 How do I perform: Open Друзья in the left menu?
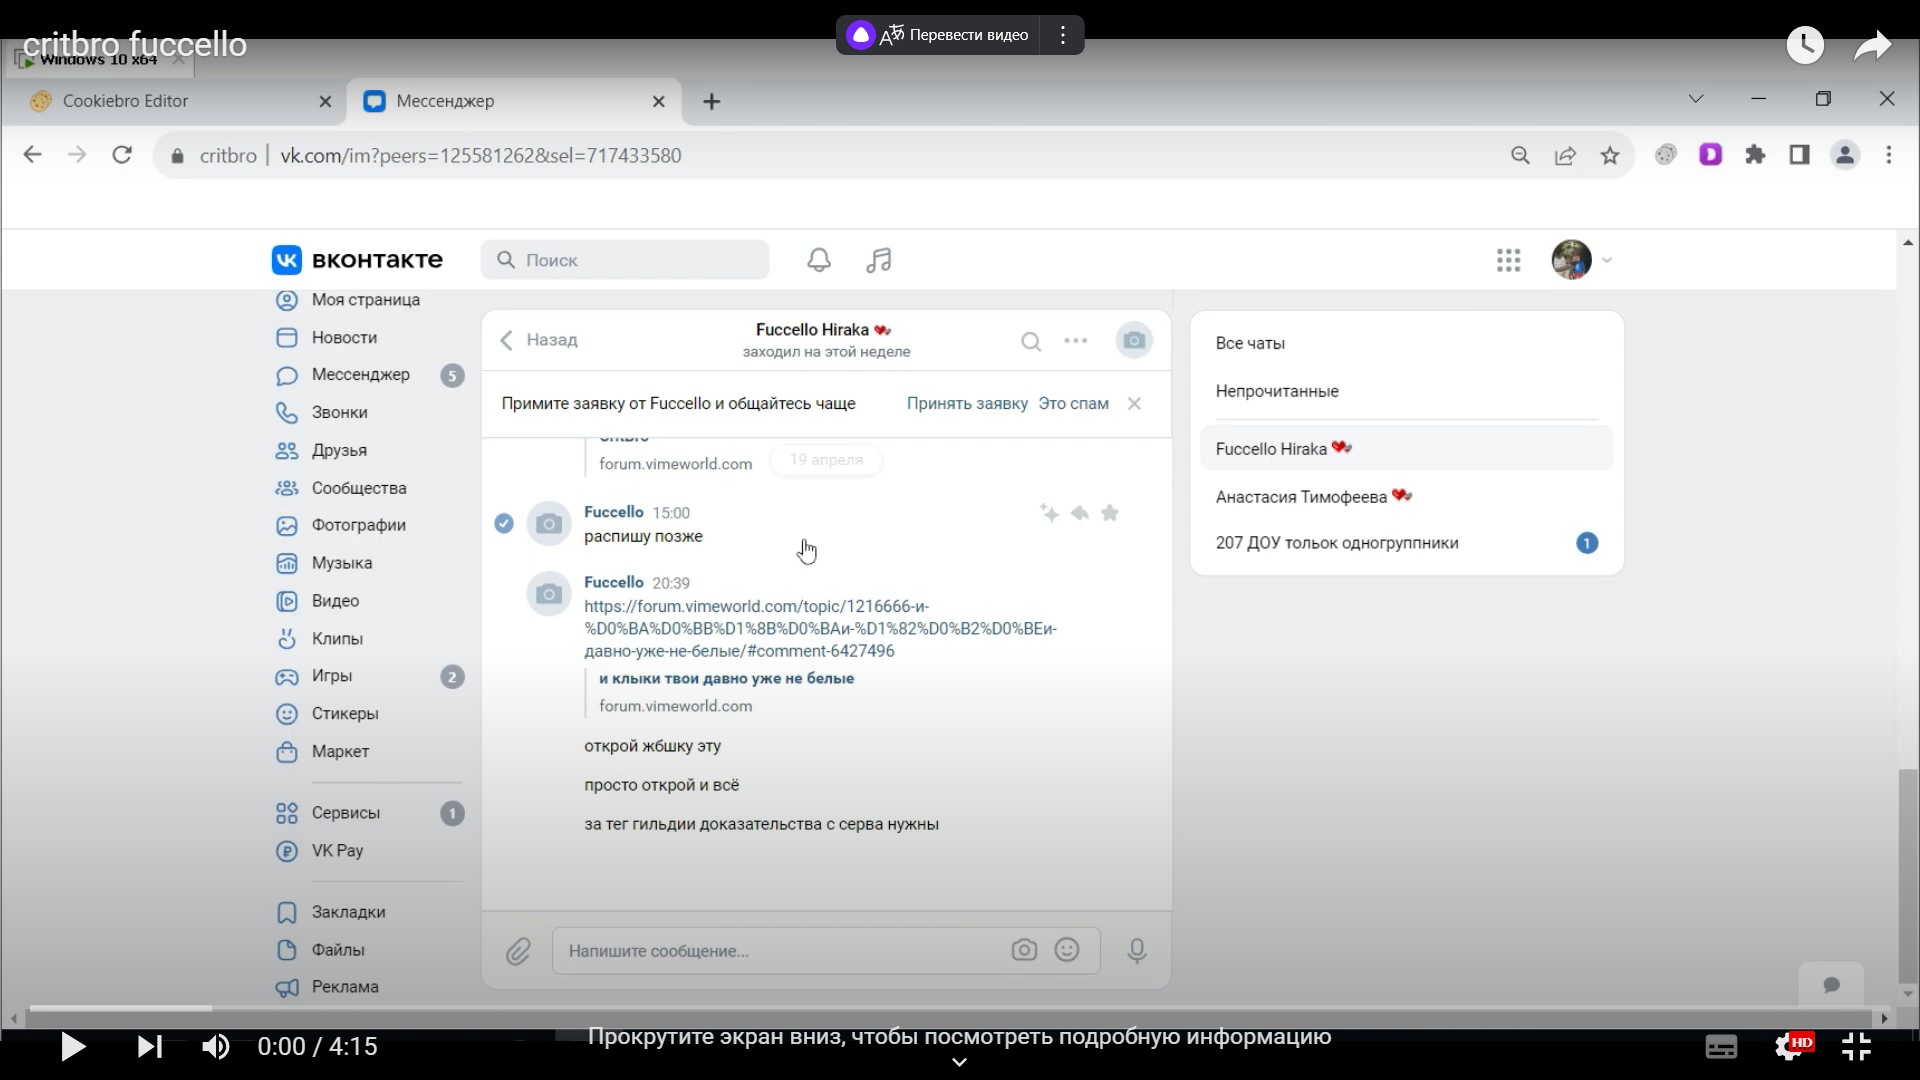click(x=339, y=451)
